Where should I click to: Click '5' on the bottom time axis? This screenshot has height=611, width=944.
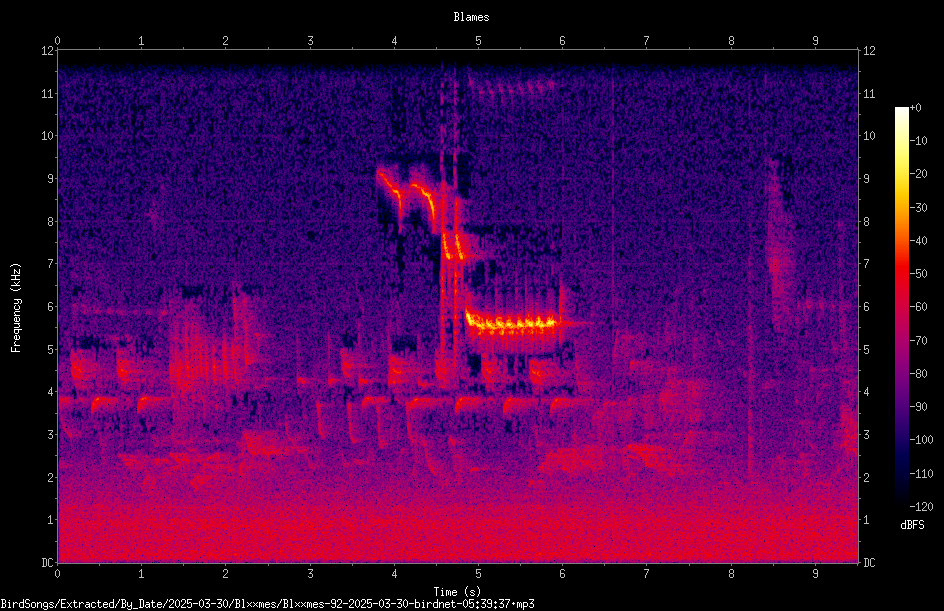tap(479, 574)
